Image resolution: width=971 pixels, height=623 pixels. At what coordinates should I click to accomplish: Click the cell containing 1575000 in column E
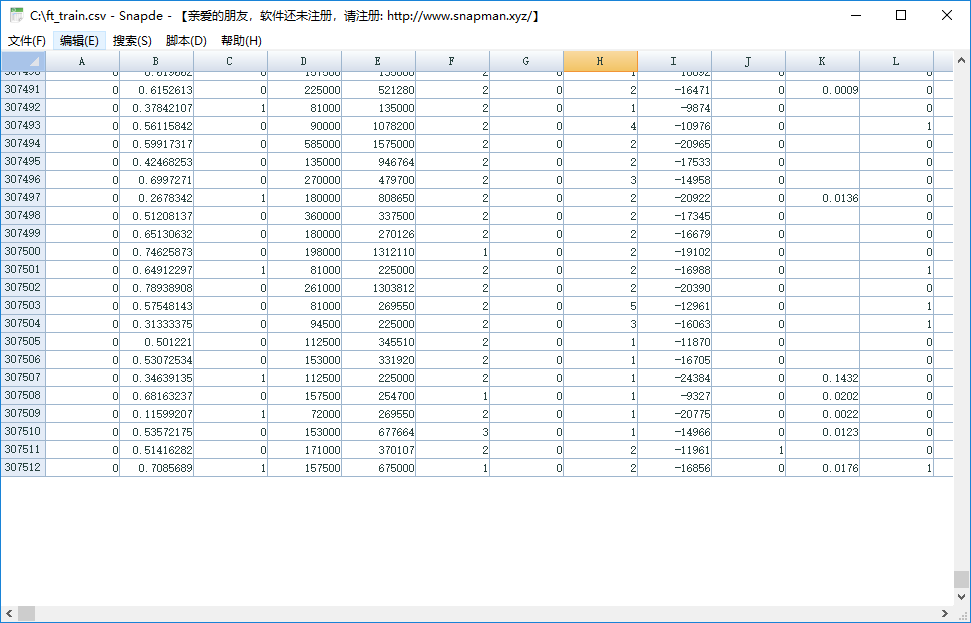tap(378, 143)
